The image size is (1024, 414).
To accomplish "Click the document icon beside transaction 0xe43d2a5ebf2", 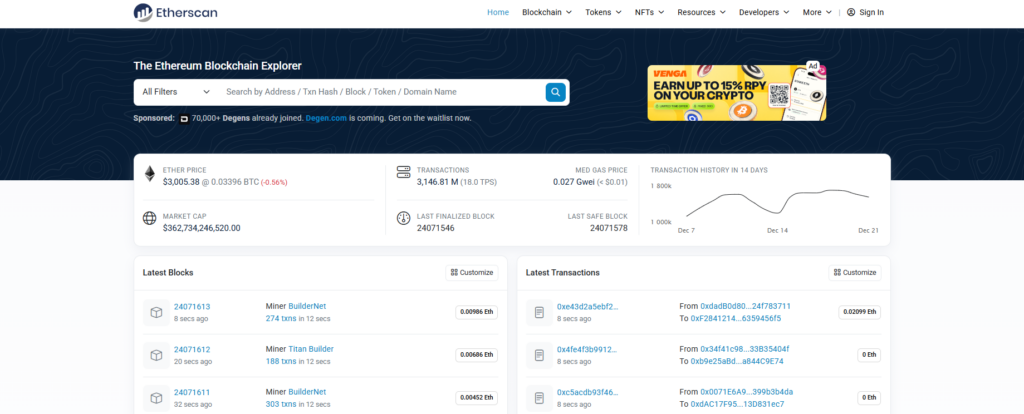I will tap(539, 312).
